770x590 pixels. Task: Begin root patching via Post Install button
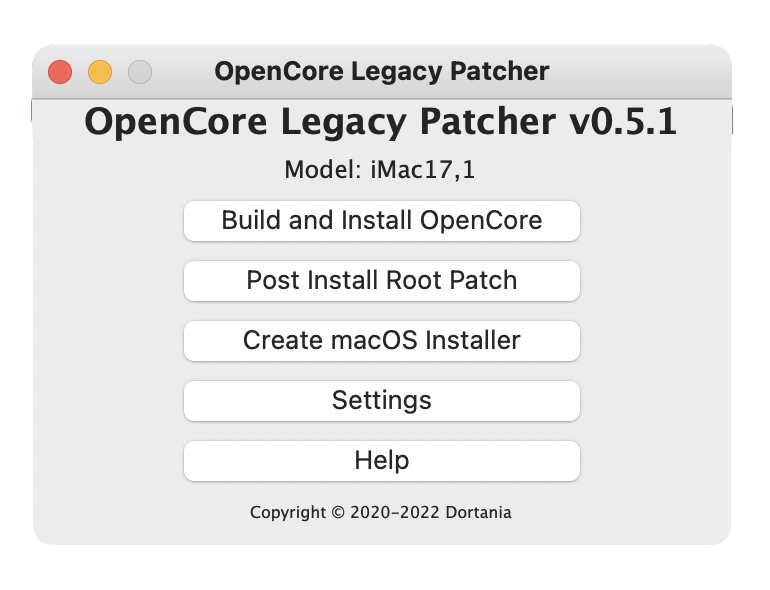point(382,281)
